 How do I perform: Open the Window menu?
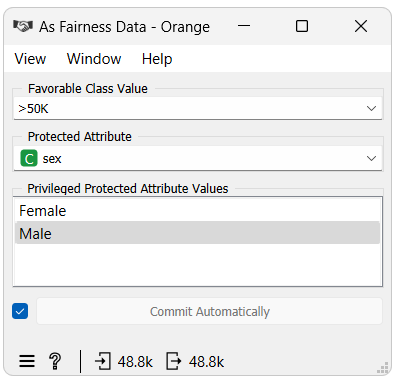94,59
